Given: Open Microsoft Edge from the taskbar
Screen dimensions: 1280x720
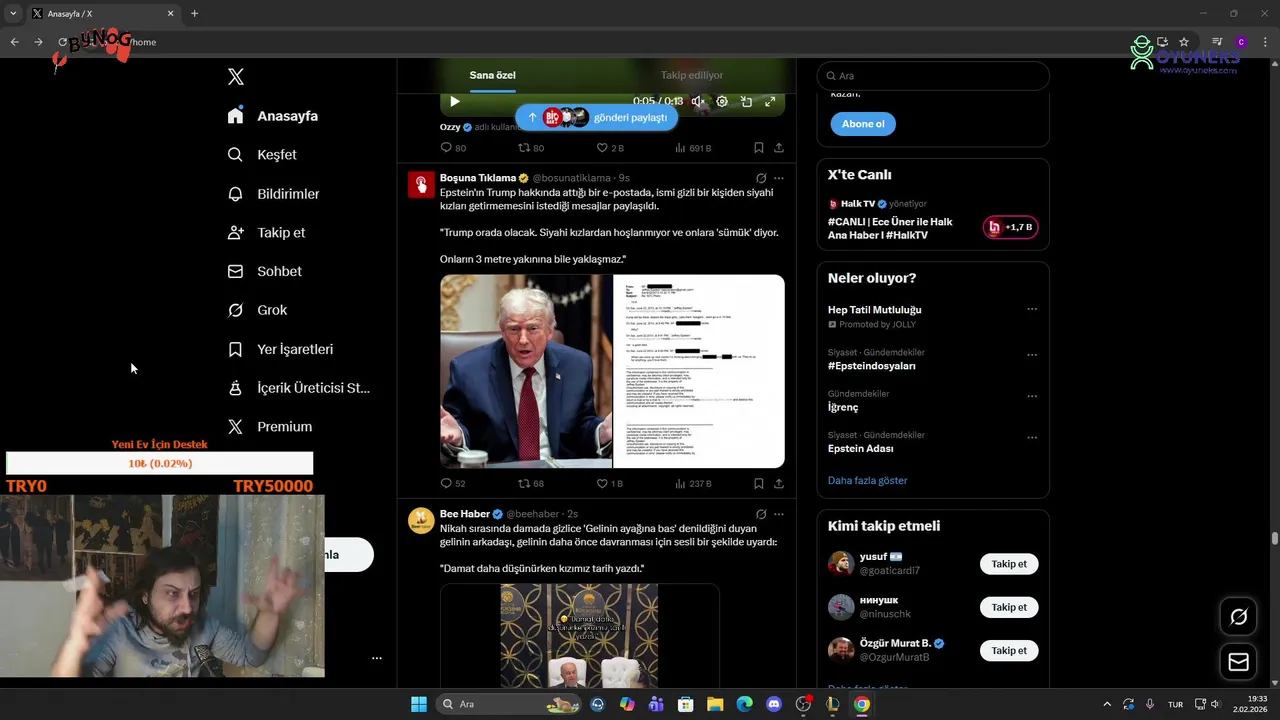Looking at the screenshot, I should tap(745, 704).
